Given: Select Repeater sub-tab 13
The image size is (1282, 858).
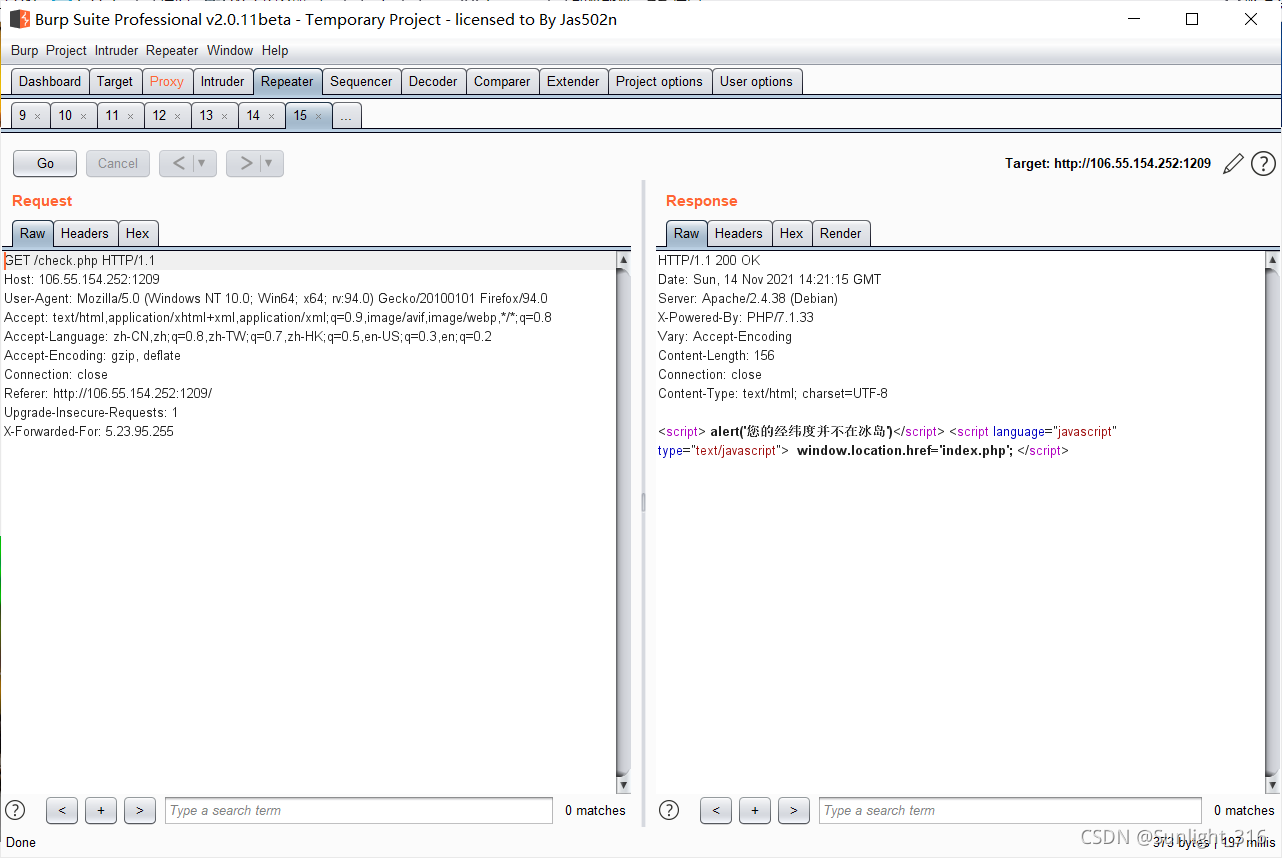Looking at the screenshot, I should (x=206, y=115).
